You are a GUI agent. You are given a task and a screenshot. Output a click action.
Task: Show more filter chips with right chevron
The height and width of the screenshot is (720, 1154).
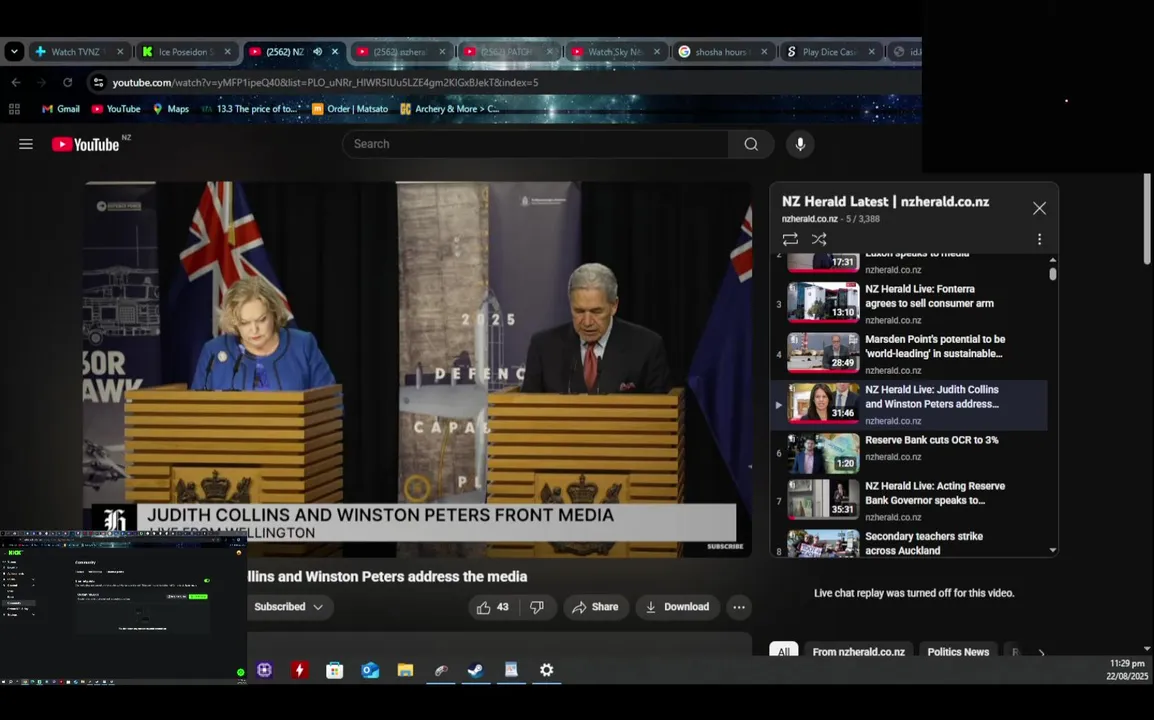1041,652
